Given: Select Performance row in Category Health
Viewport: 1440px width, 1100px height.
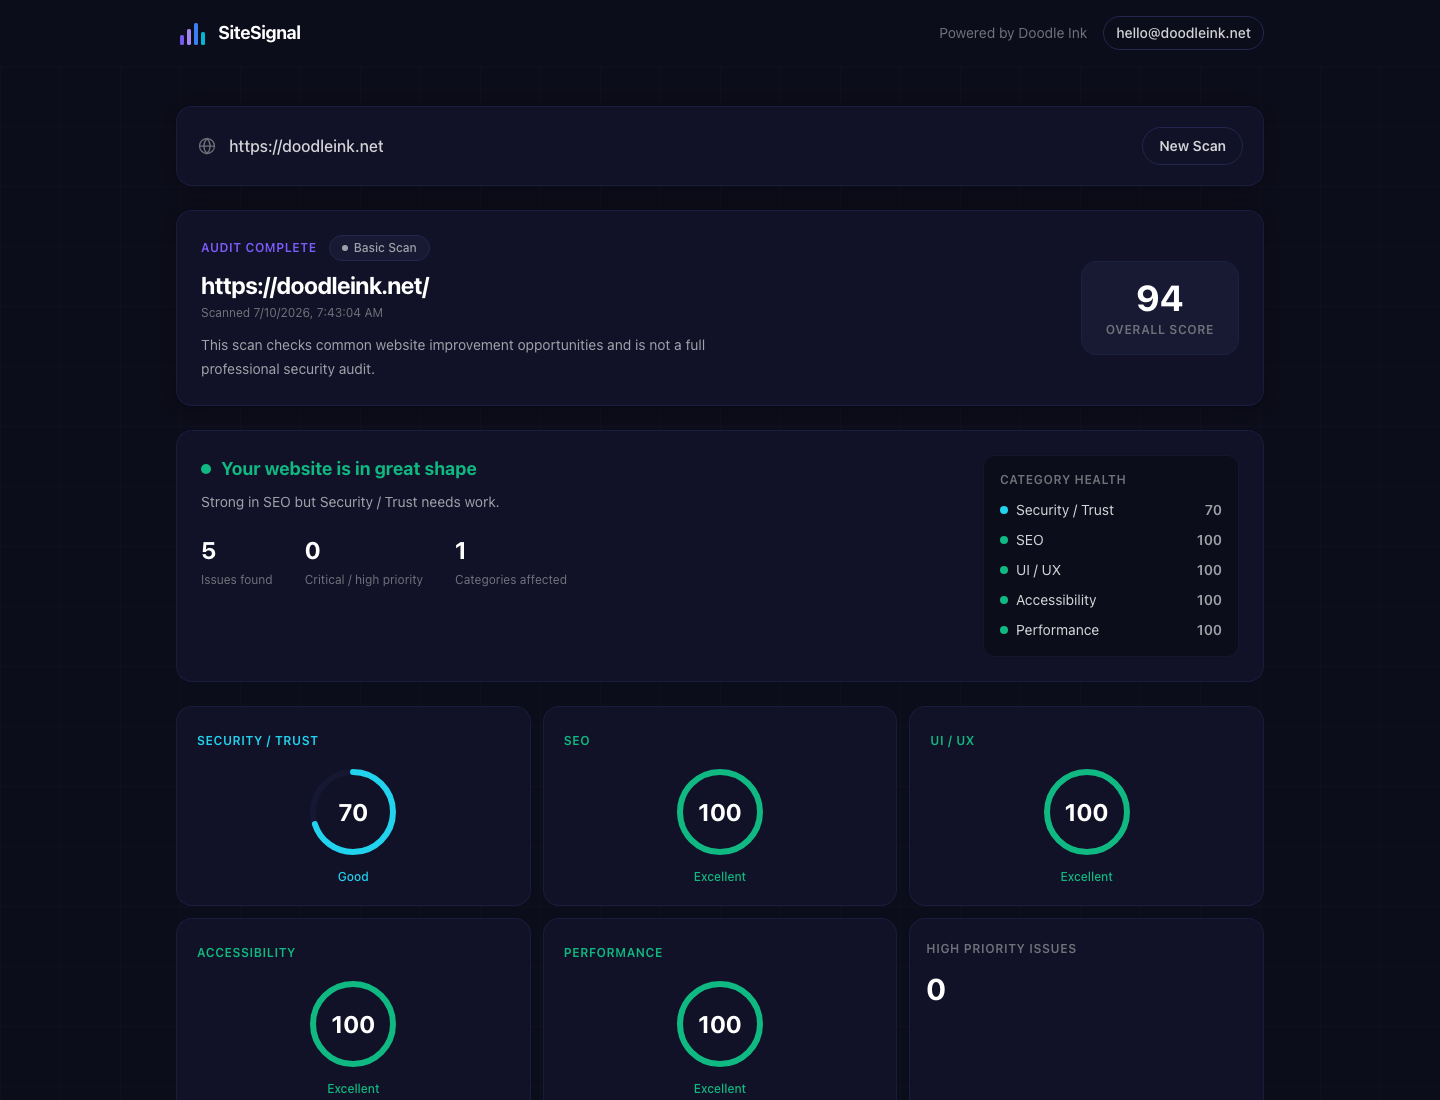Looking at the screenshot, I should coord(1111,630).
